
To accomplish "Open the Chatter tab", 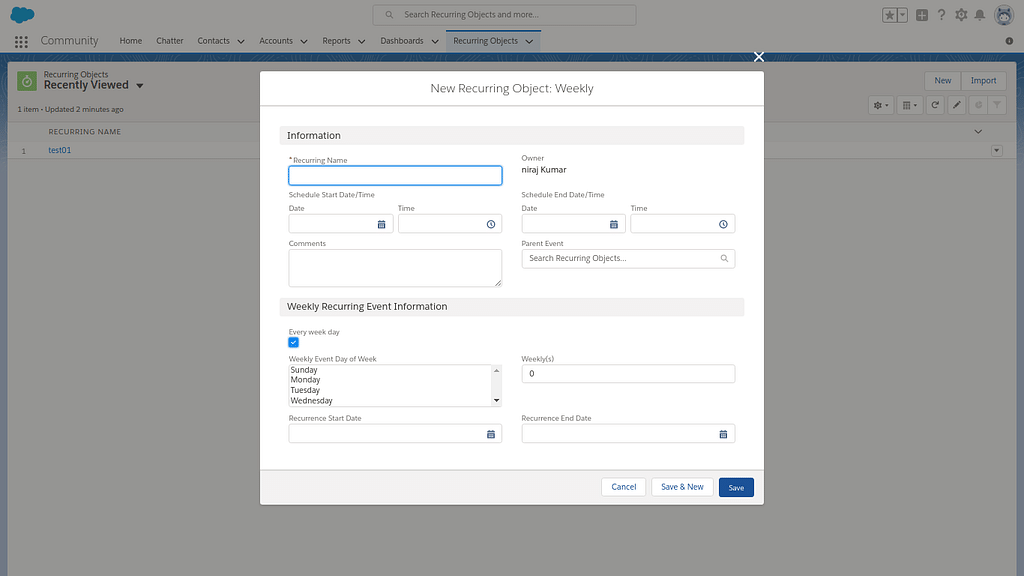I will (x=170, y=41).
